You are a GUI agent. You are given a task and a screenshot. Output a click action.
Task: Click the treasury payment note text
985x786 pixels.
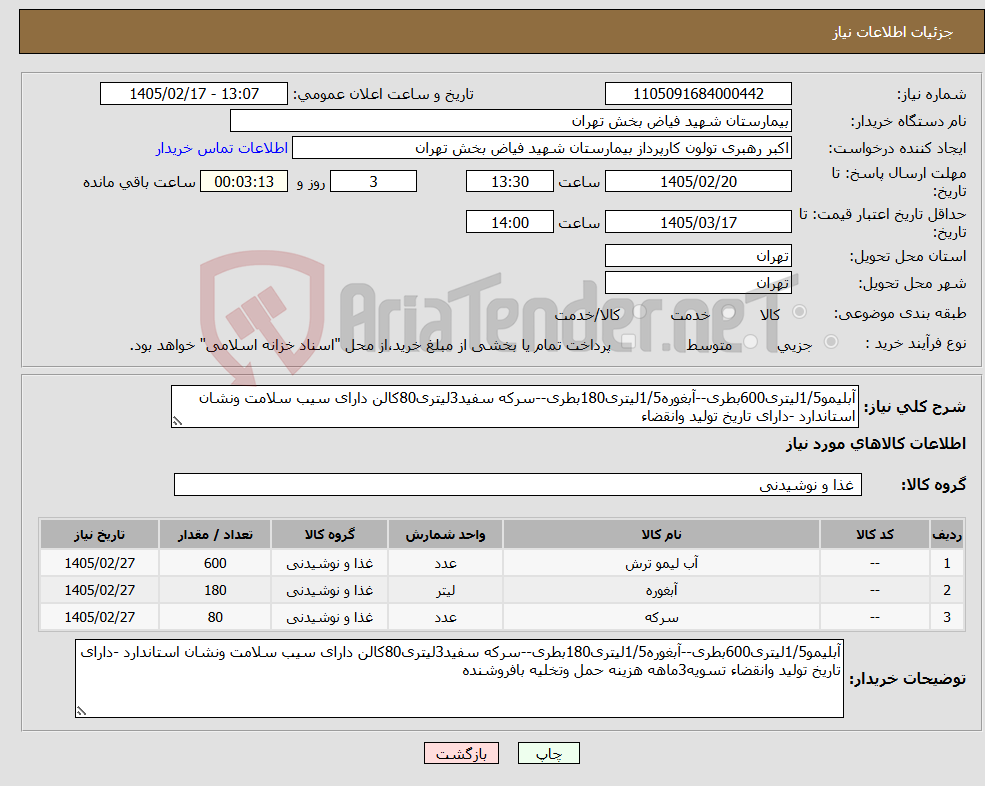[x=370, y=345]
